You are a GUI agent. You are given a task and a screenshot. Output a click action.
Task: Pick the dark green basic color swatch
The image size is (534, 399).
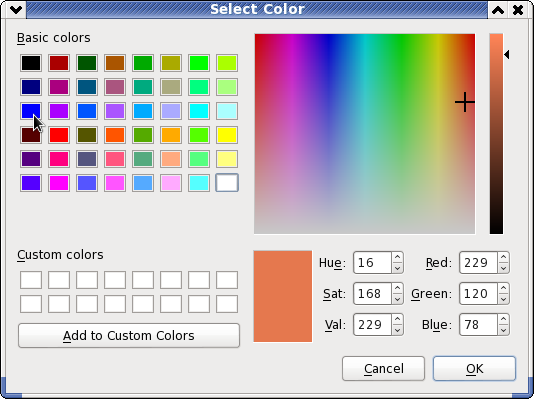point(87,63)
